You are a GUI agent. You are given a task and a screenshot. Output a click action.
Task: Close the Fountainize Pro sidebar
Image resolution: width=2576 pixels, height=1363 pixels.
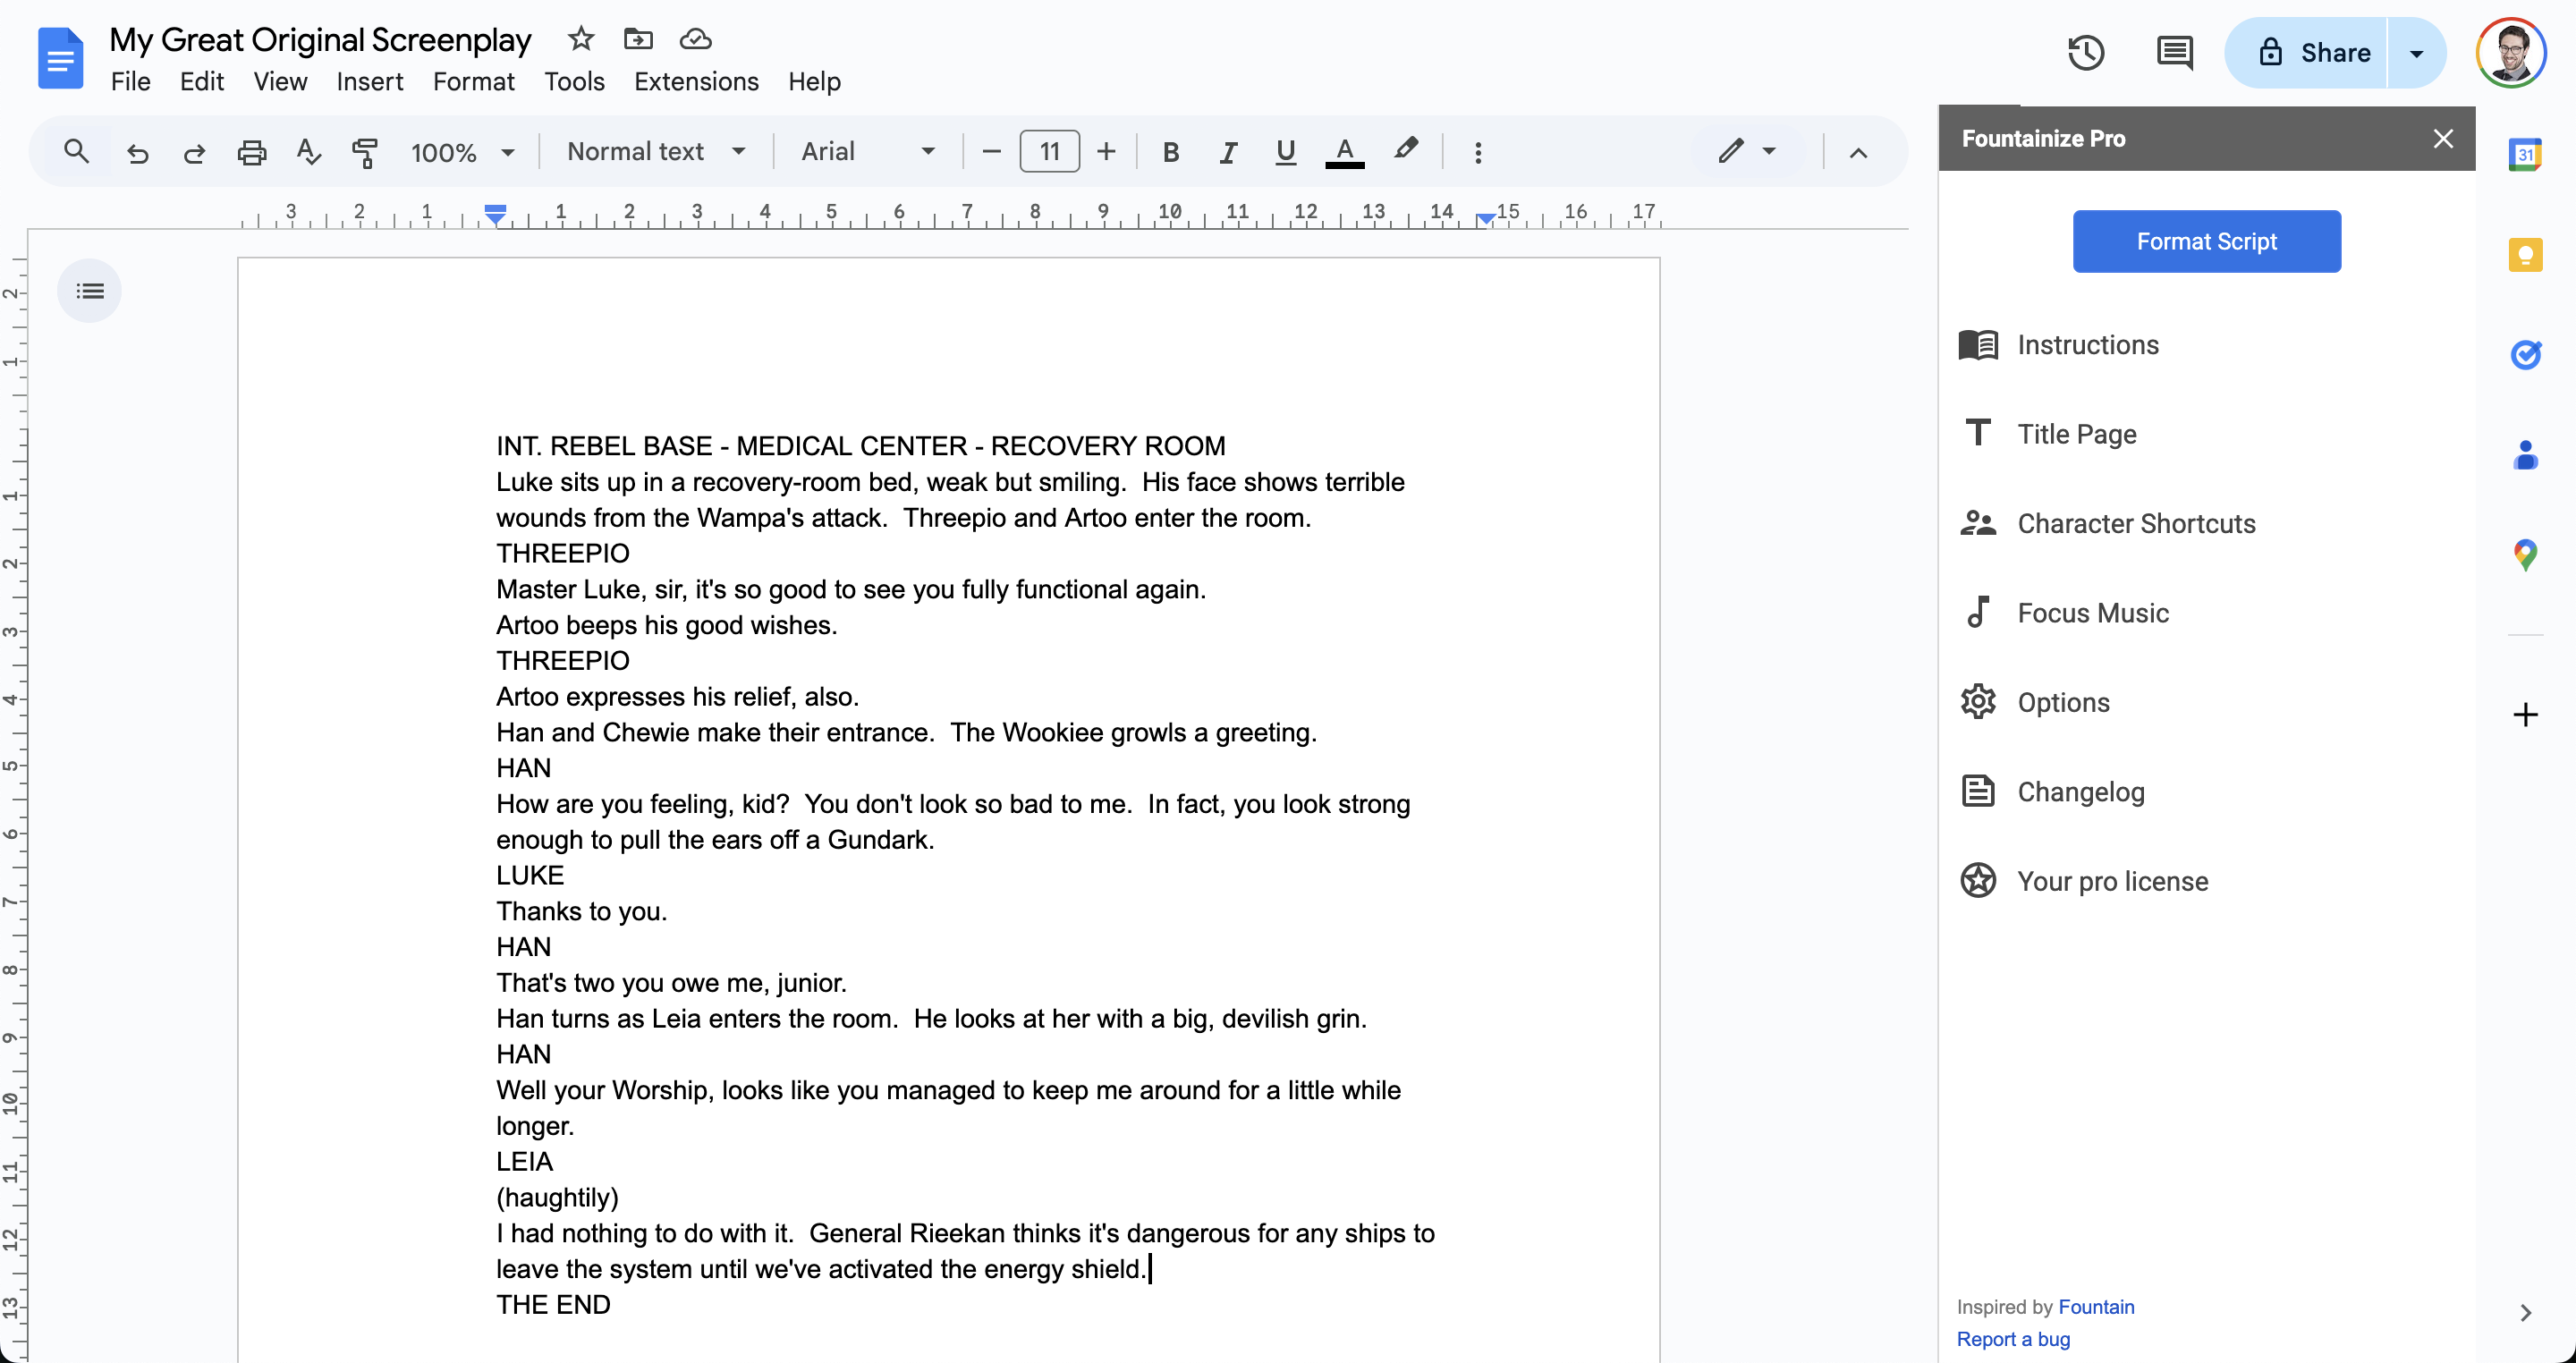point(2442,139)
